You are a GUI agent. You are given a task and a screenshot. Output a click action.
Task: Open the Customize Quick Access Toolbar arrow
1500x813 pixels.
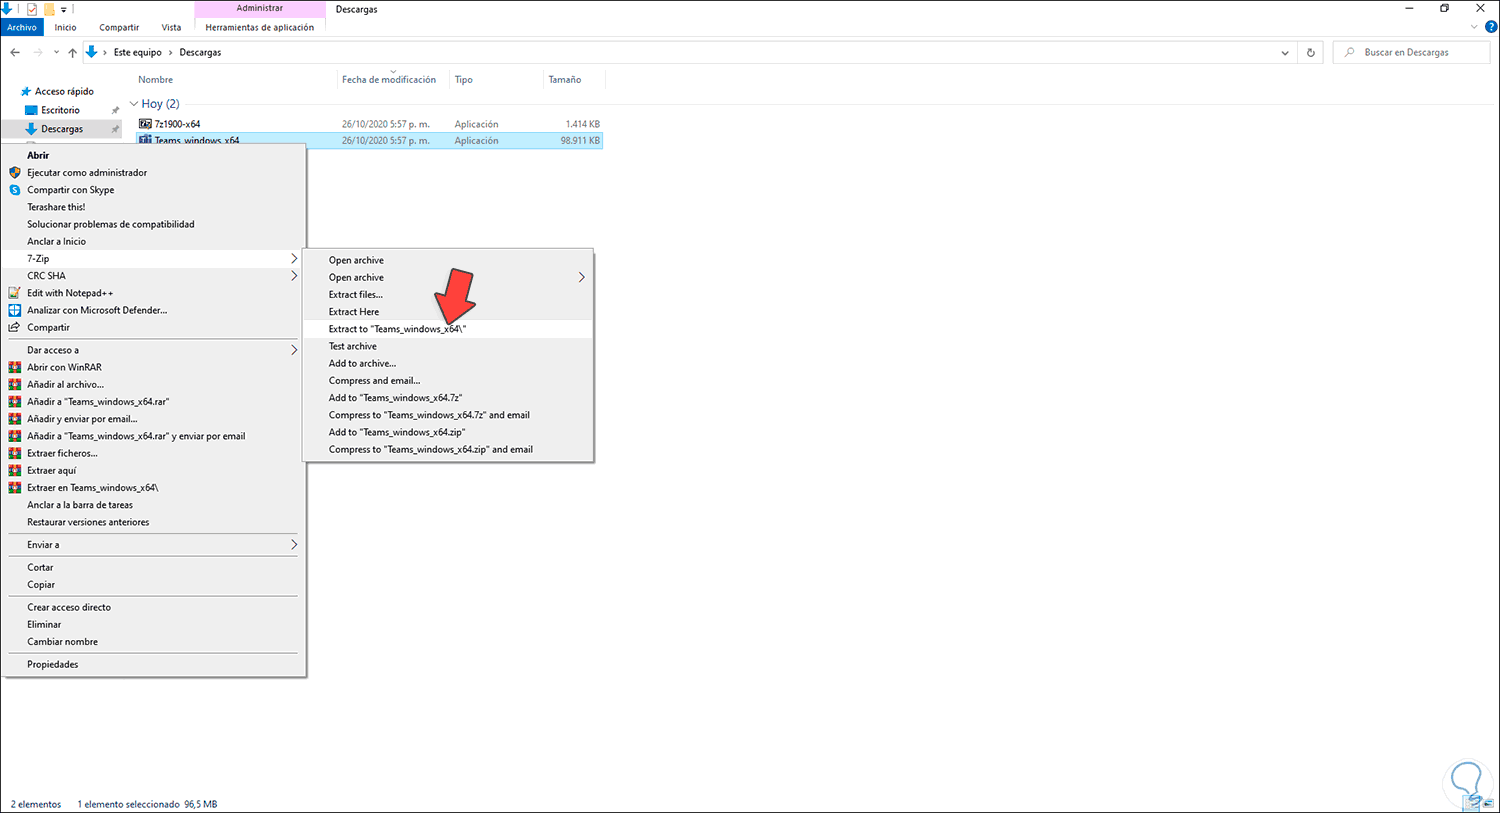(x=64, y=10)
